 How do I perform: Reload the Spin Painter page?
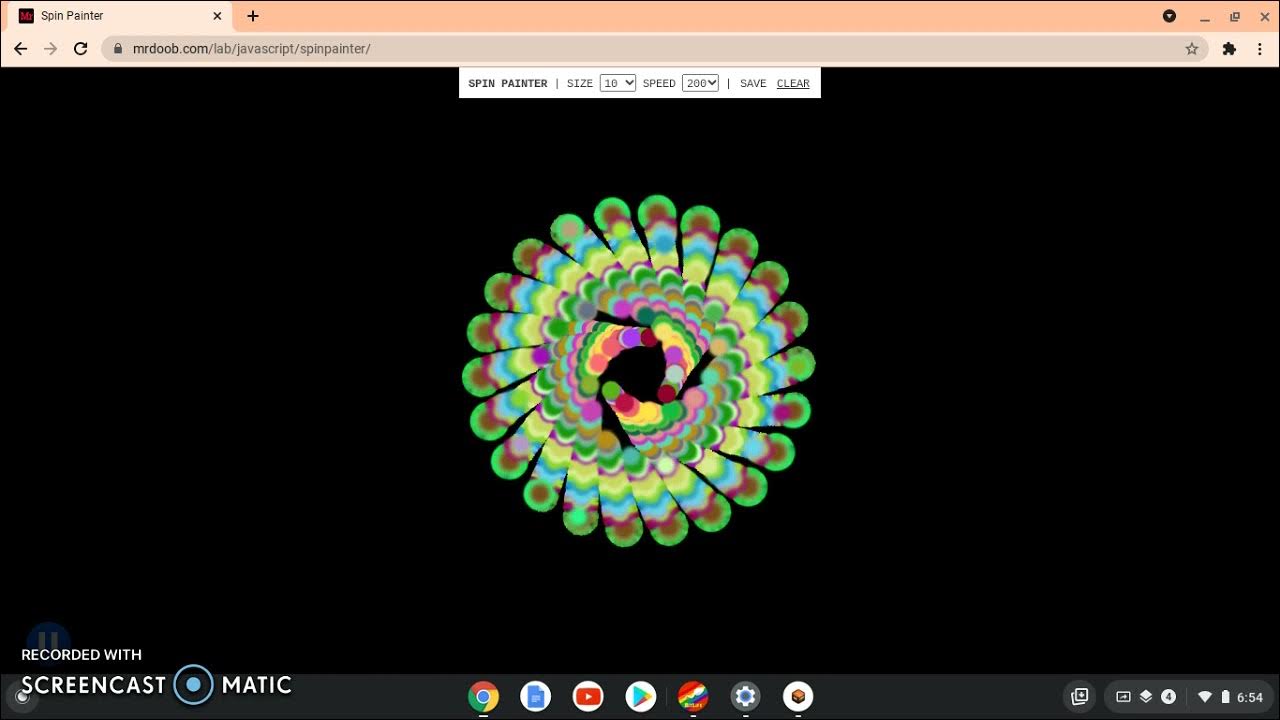[81, 48]
